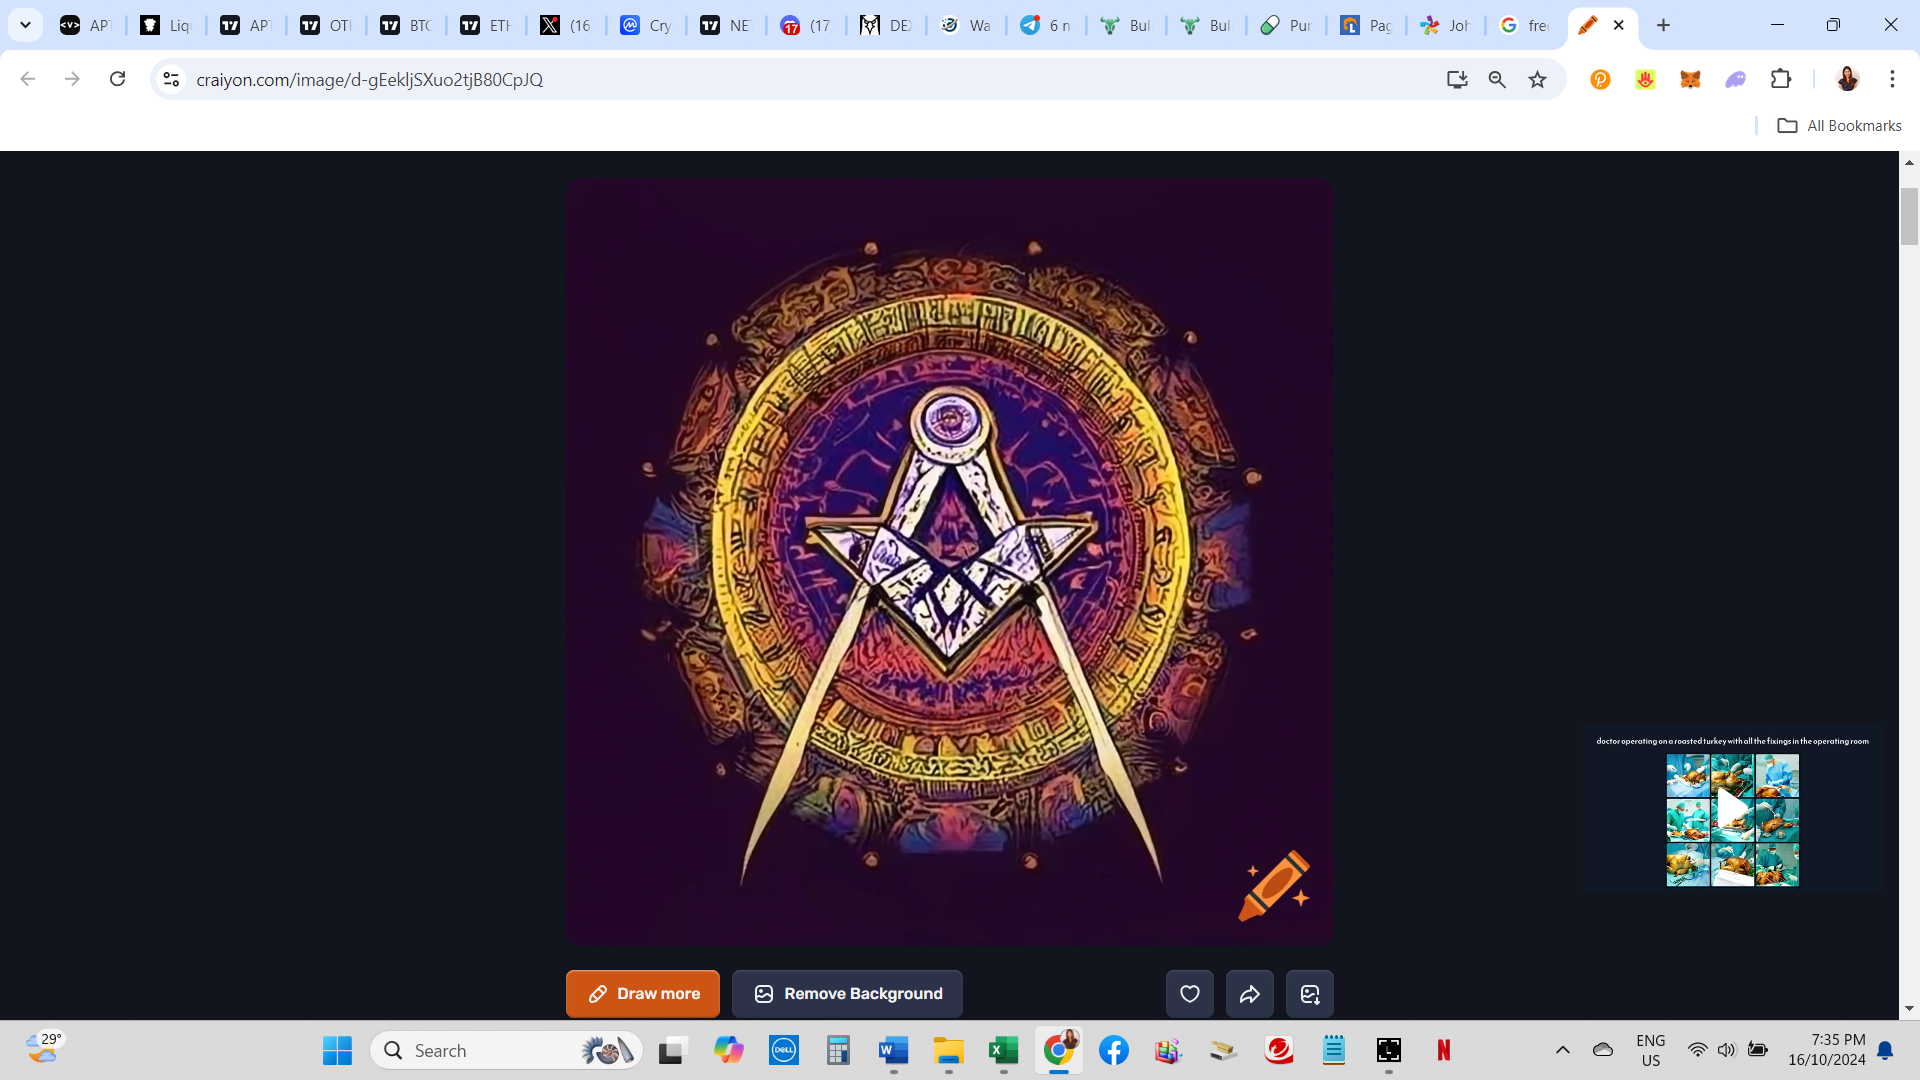This screenshot has height=1080, width=1920.
Task: Install app icon in address bar
Action: (1457, 79)
